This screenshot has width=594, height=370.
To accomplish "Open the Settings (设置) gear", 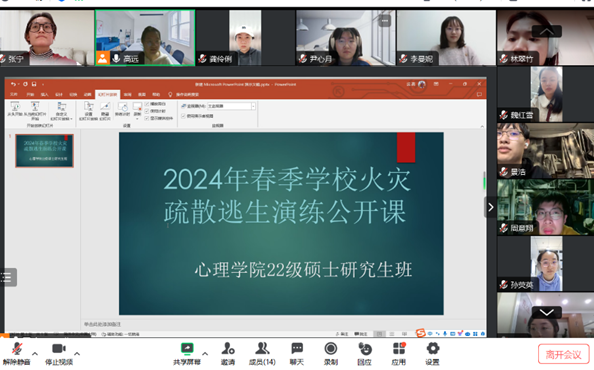I will [432, 353].
